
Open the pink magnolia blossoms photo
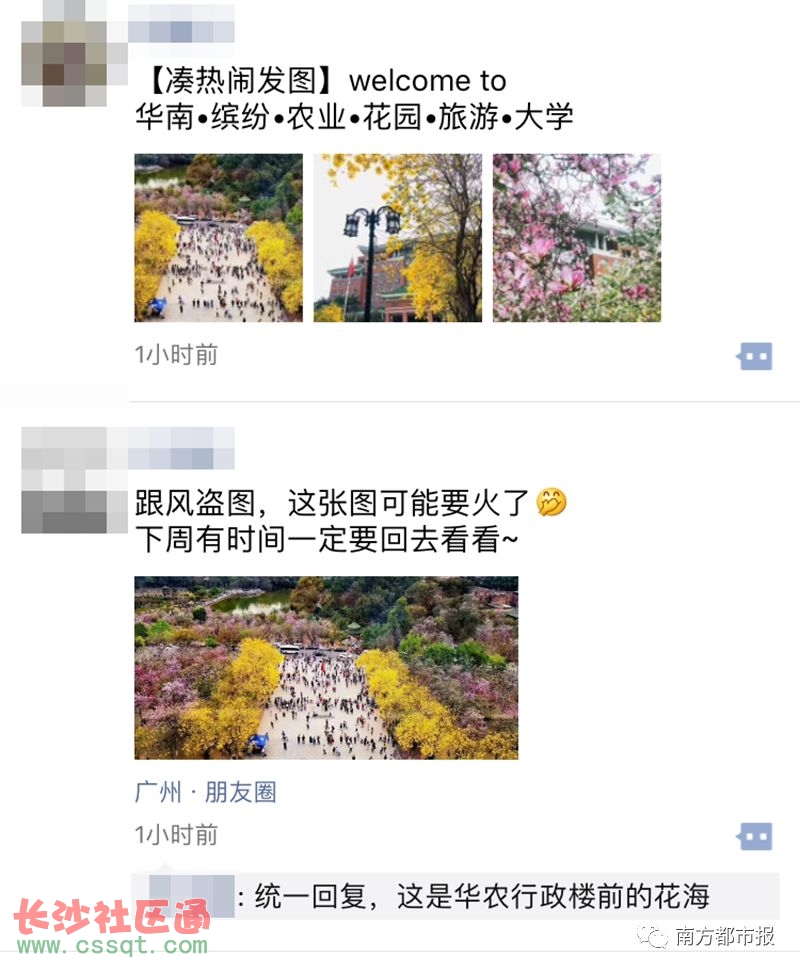pyautogui.click(x=576, y=238)
